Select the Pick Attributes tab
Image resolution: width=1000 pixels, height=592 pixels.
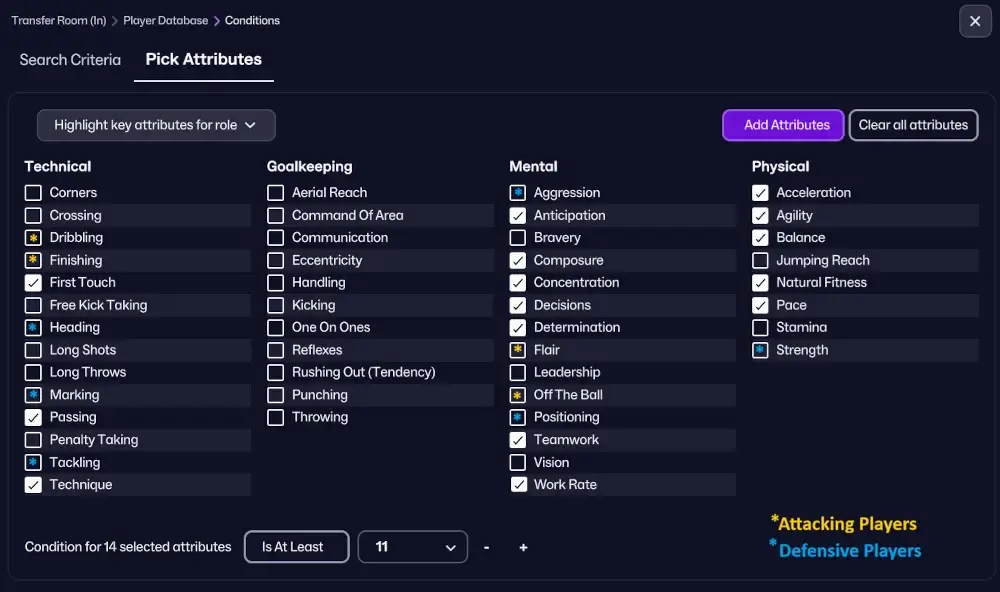[203, 59]
